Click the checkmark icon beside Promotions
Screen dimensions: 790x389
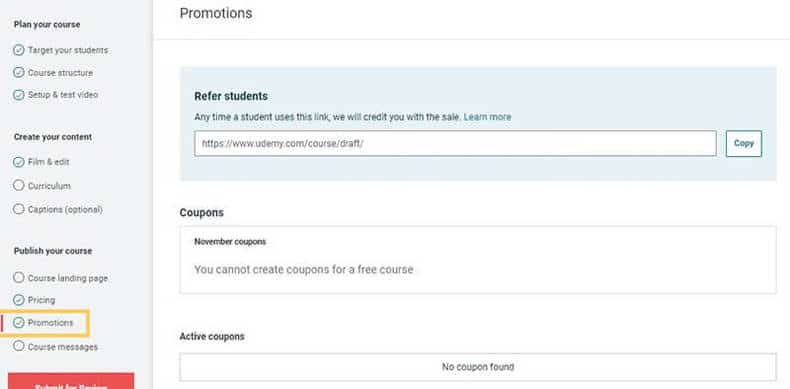pos(19,322)
